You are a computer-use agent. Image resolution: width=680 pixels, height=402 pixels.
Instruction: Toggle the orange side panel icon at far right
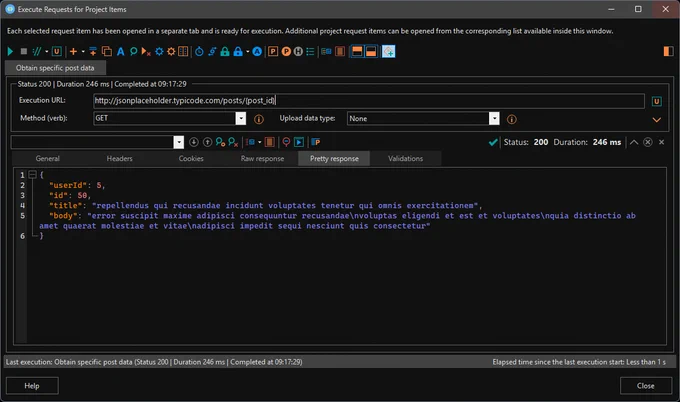coord(668,51)
